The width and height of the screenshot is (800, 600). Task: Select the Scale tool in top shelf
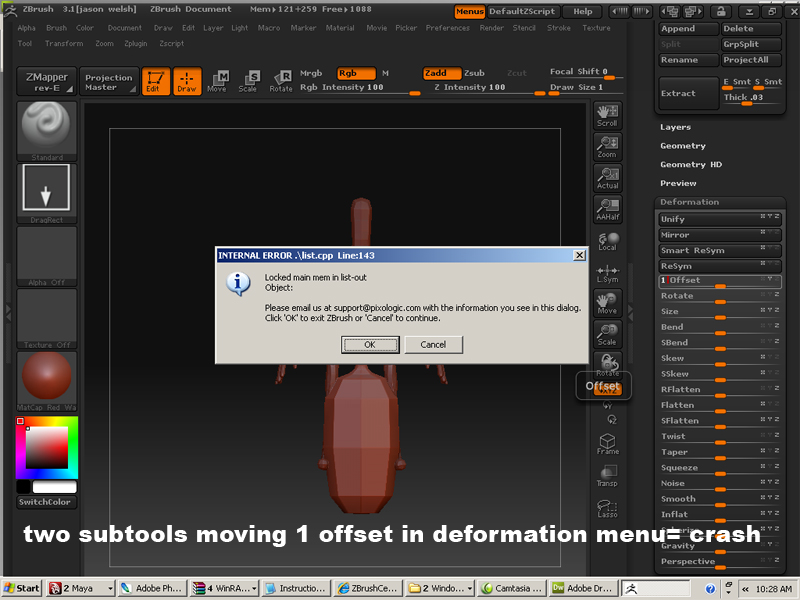pyautogui.click(x=248, y=81)
